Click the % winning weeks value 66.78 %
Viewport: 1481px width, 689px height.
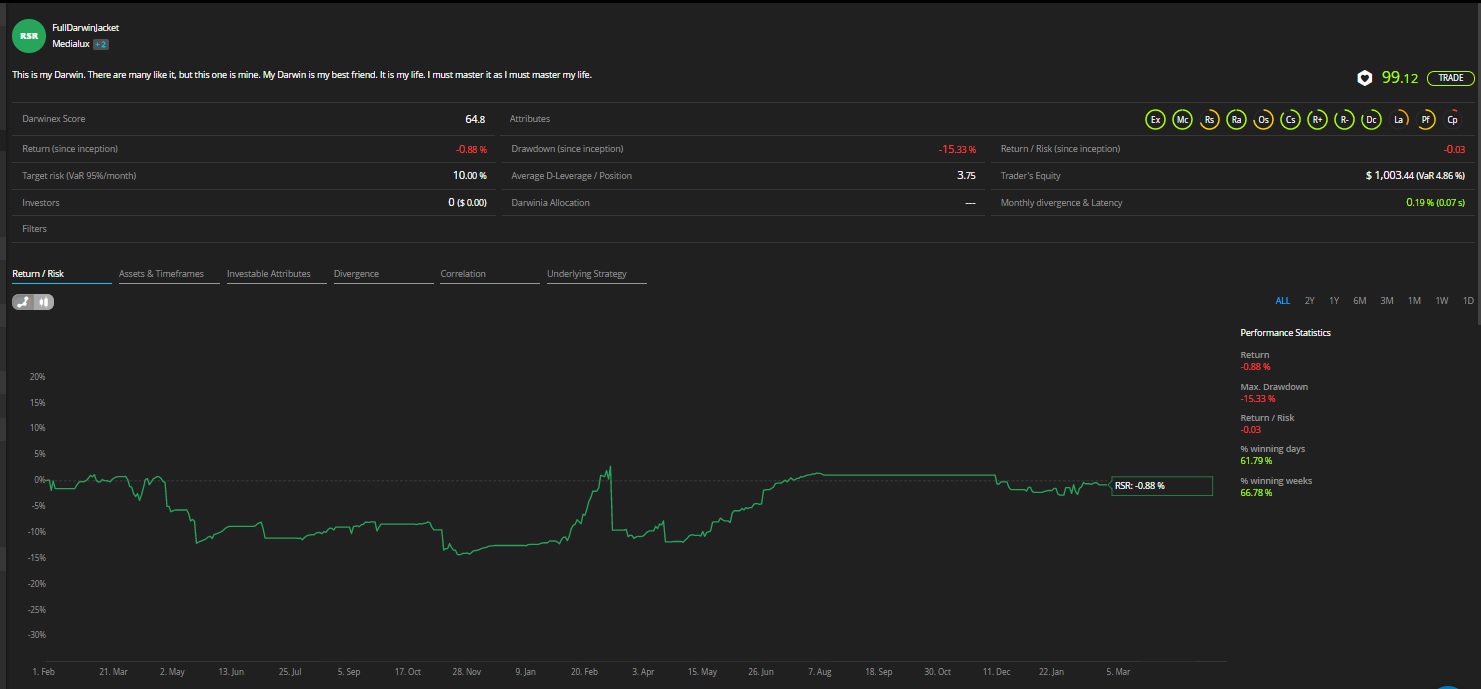pos(1256,493)
